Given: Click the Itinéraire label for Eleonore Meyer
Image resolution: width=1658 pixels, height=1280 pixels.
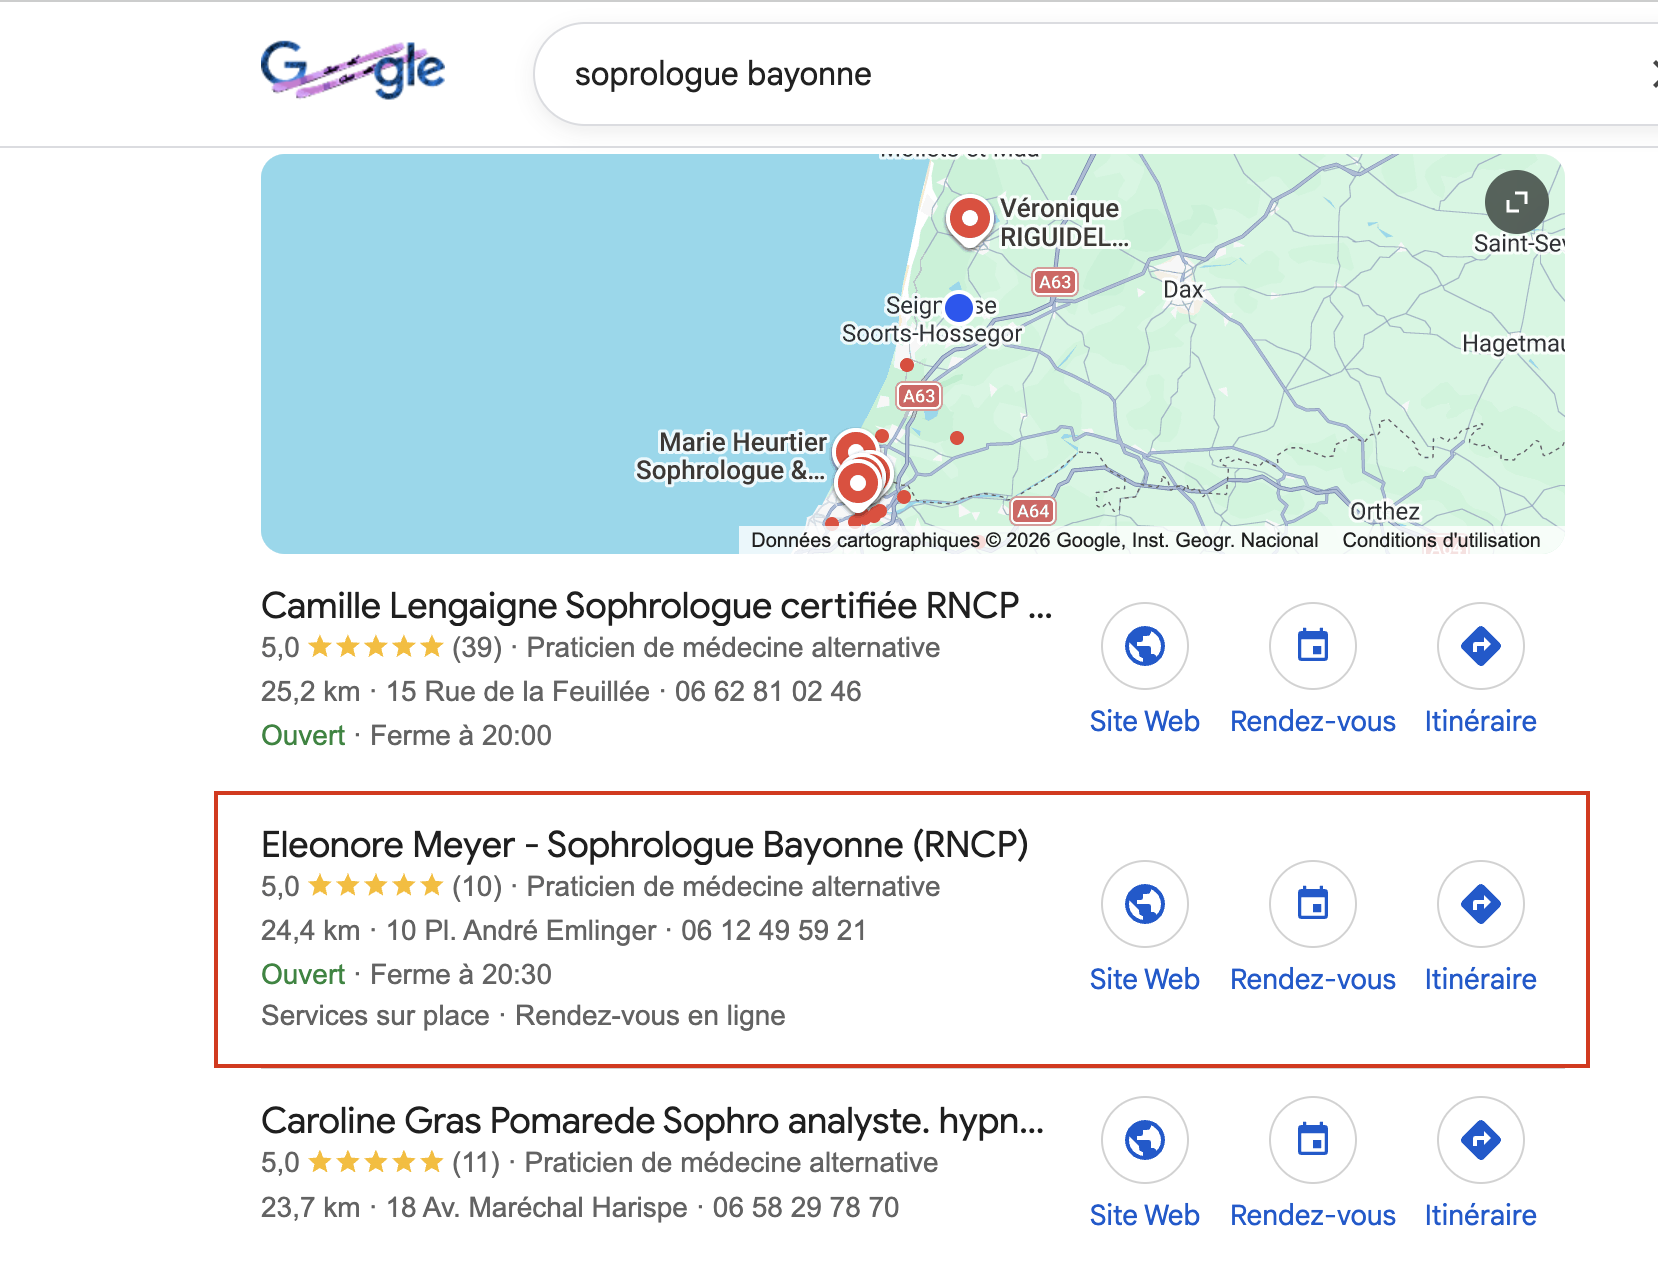Looking at the screenshot, I should pos(1481,979).
